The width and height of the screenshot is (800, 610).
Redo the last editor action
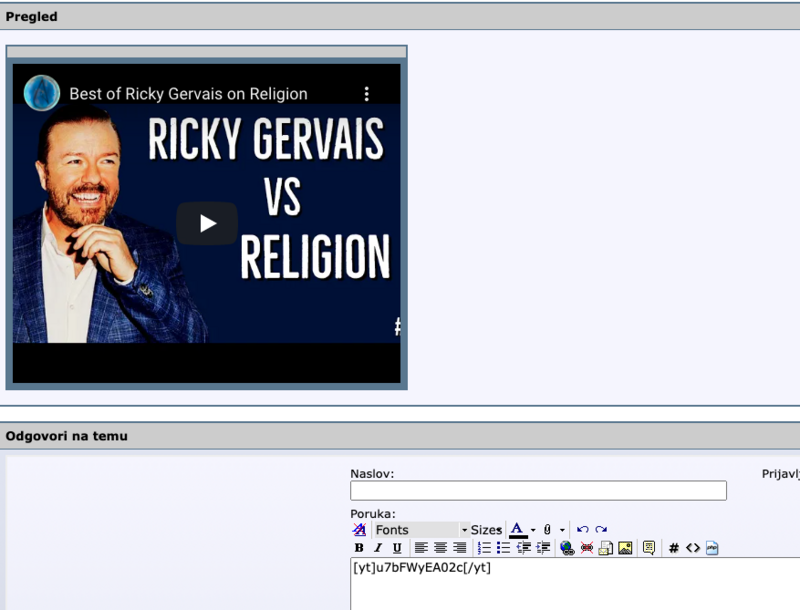click(x=601, y=529)
